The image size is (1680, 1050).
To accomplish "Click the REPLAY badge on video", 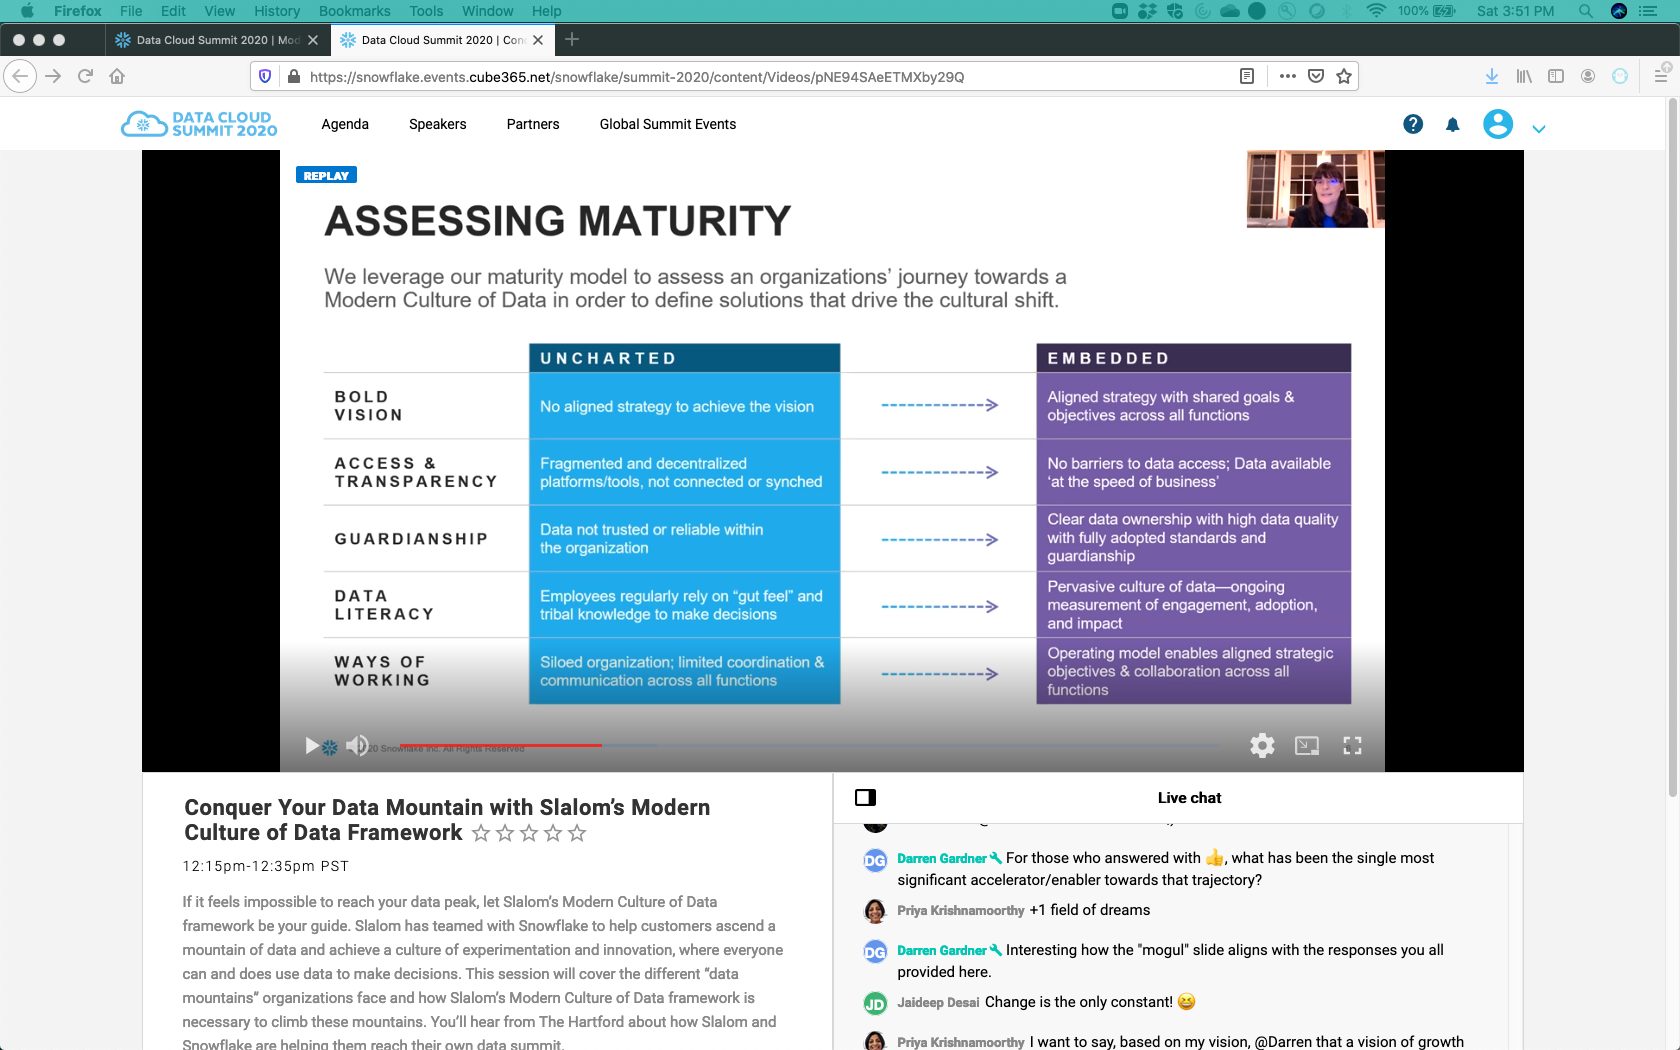I will (x=326, y=175).
